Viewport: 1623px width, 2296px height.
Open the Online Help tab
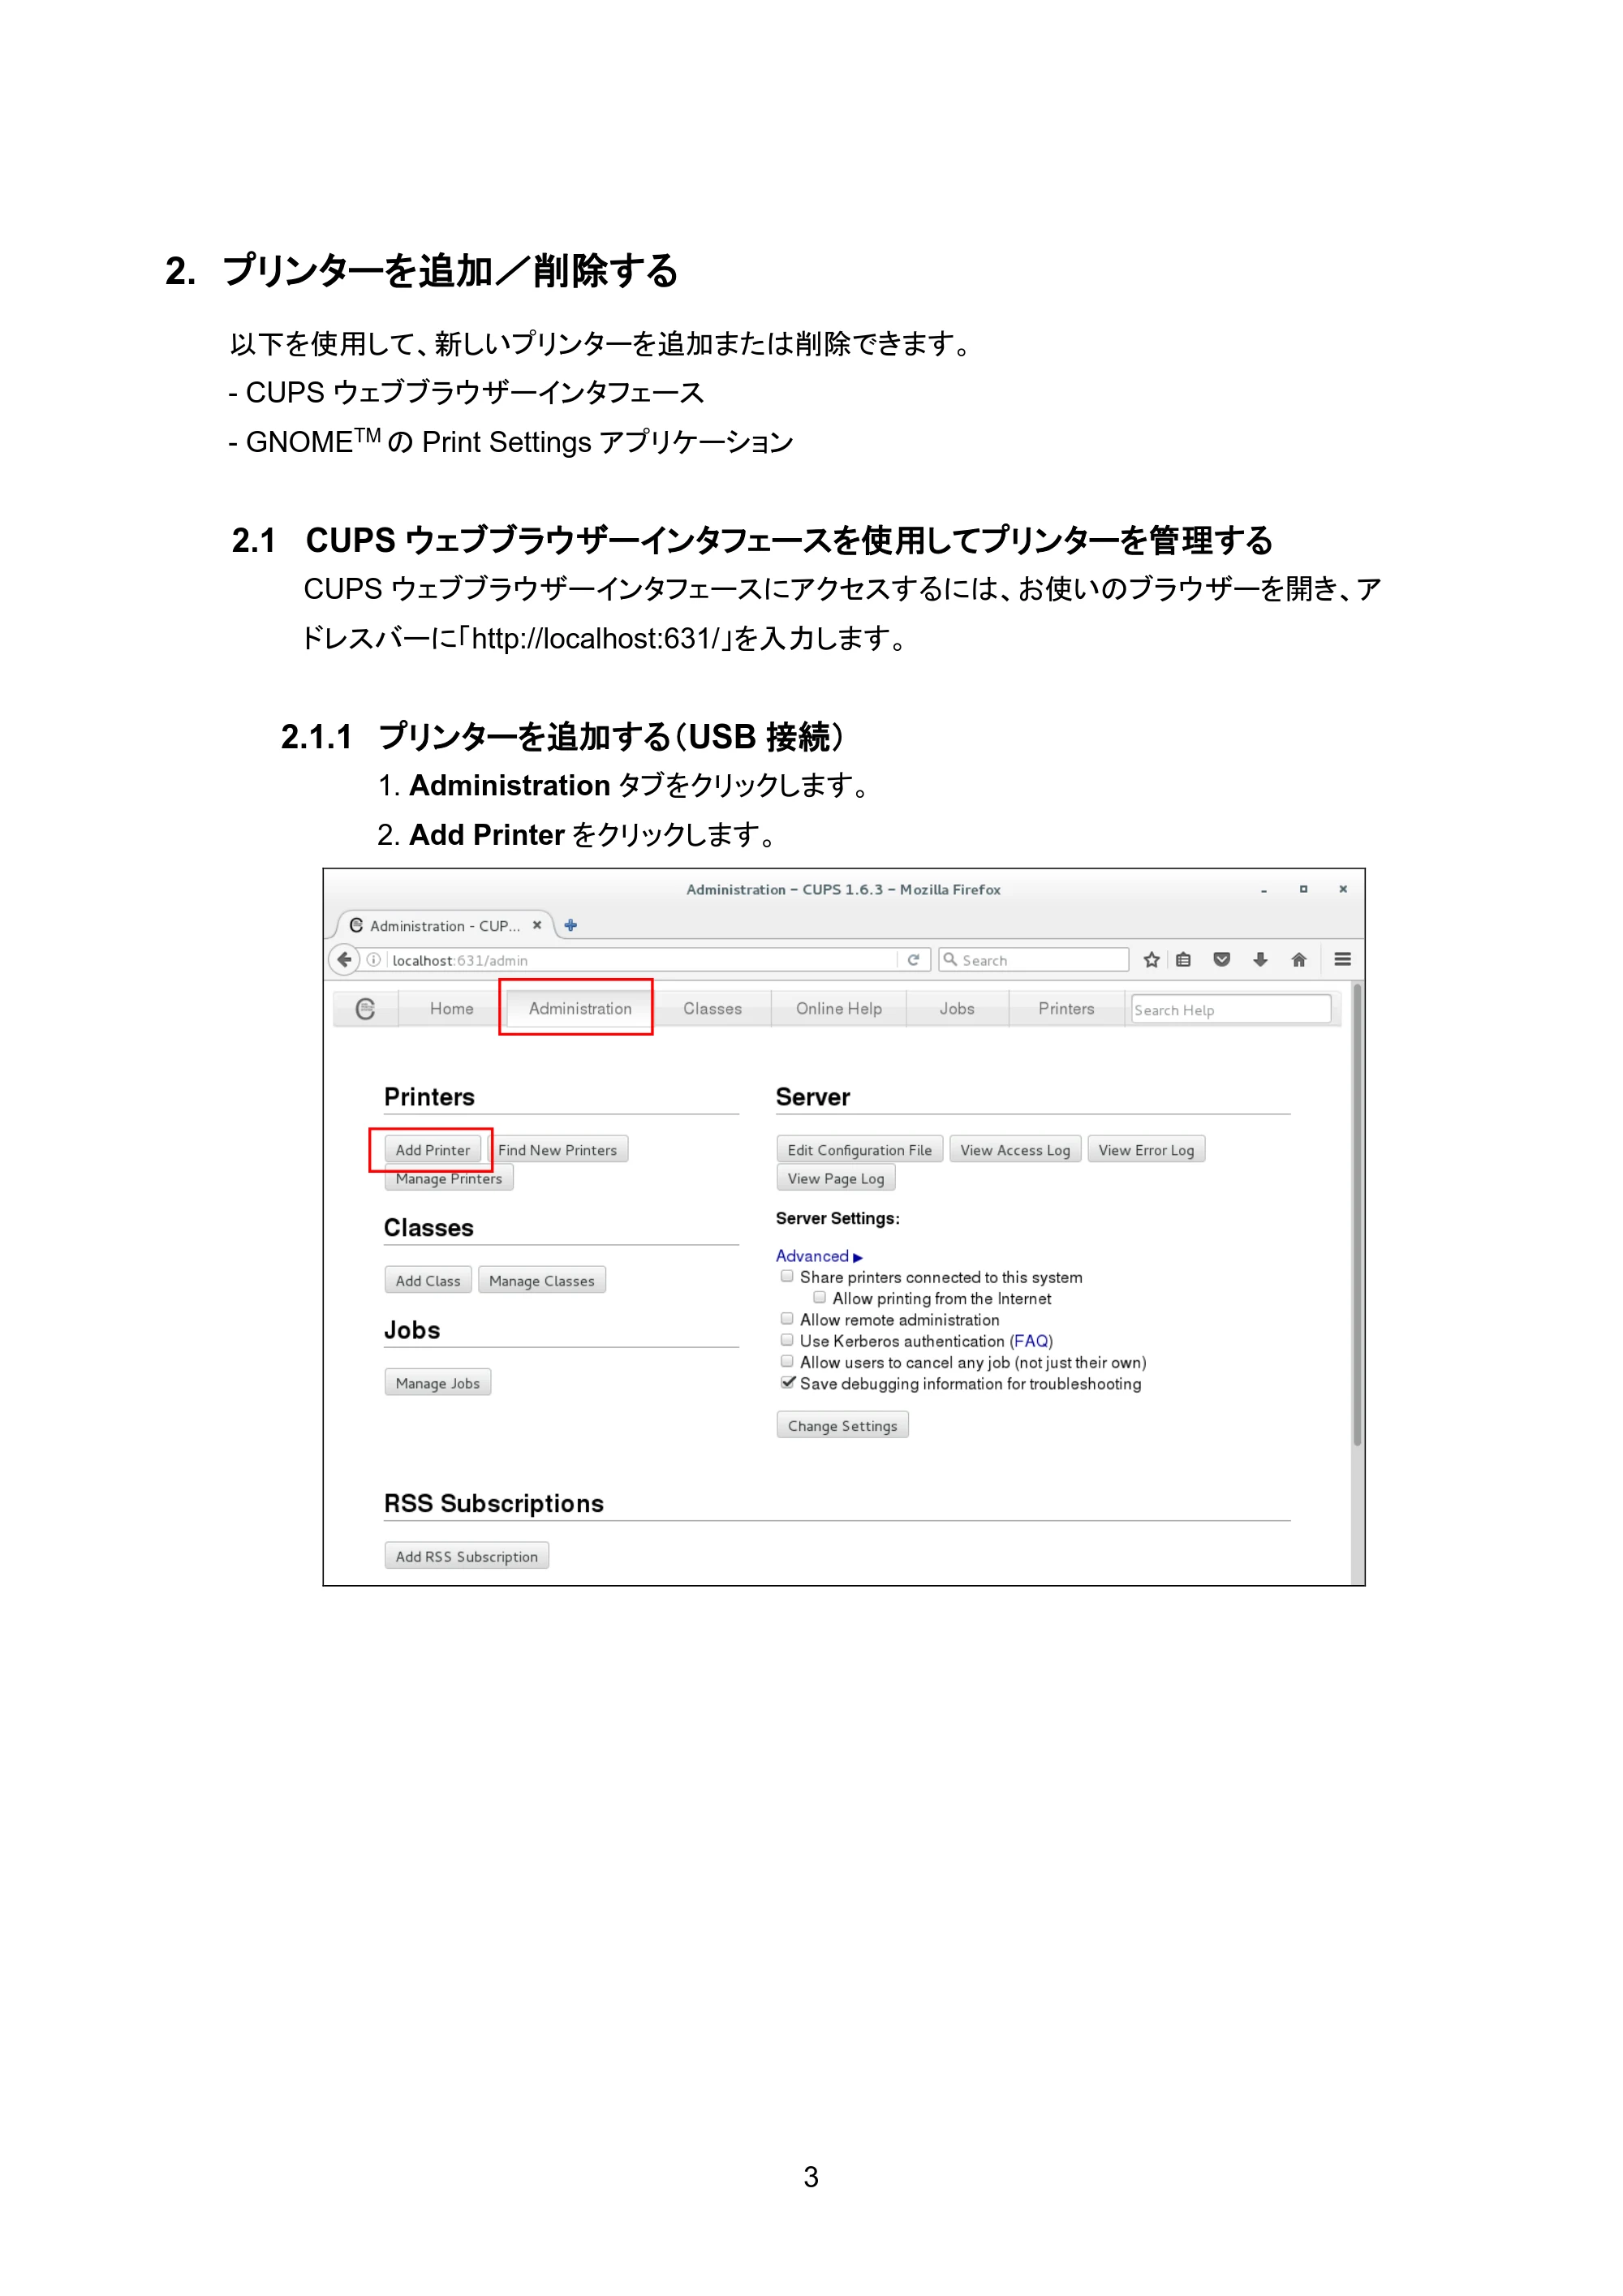pos(838,1009)
